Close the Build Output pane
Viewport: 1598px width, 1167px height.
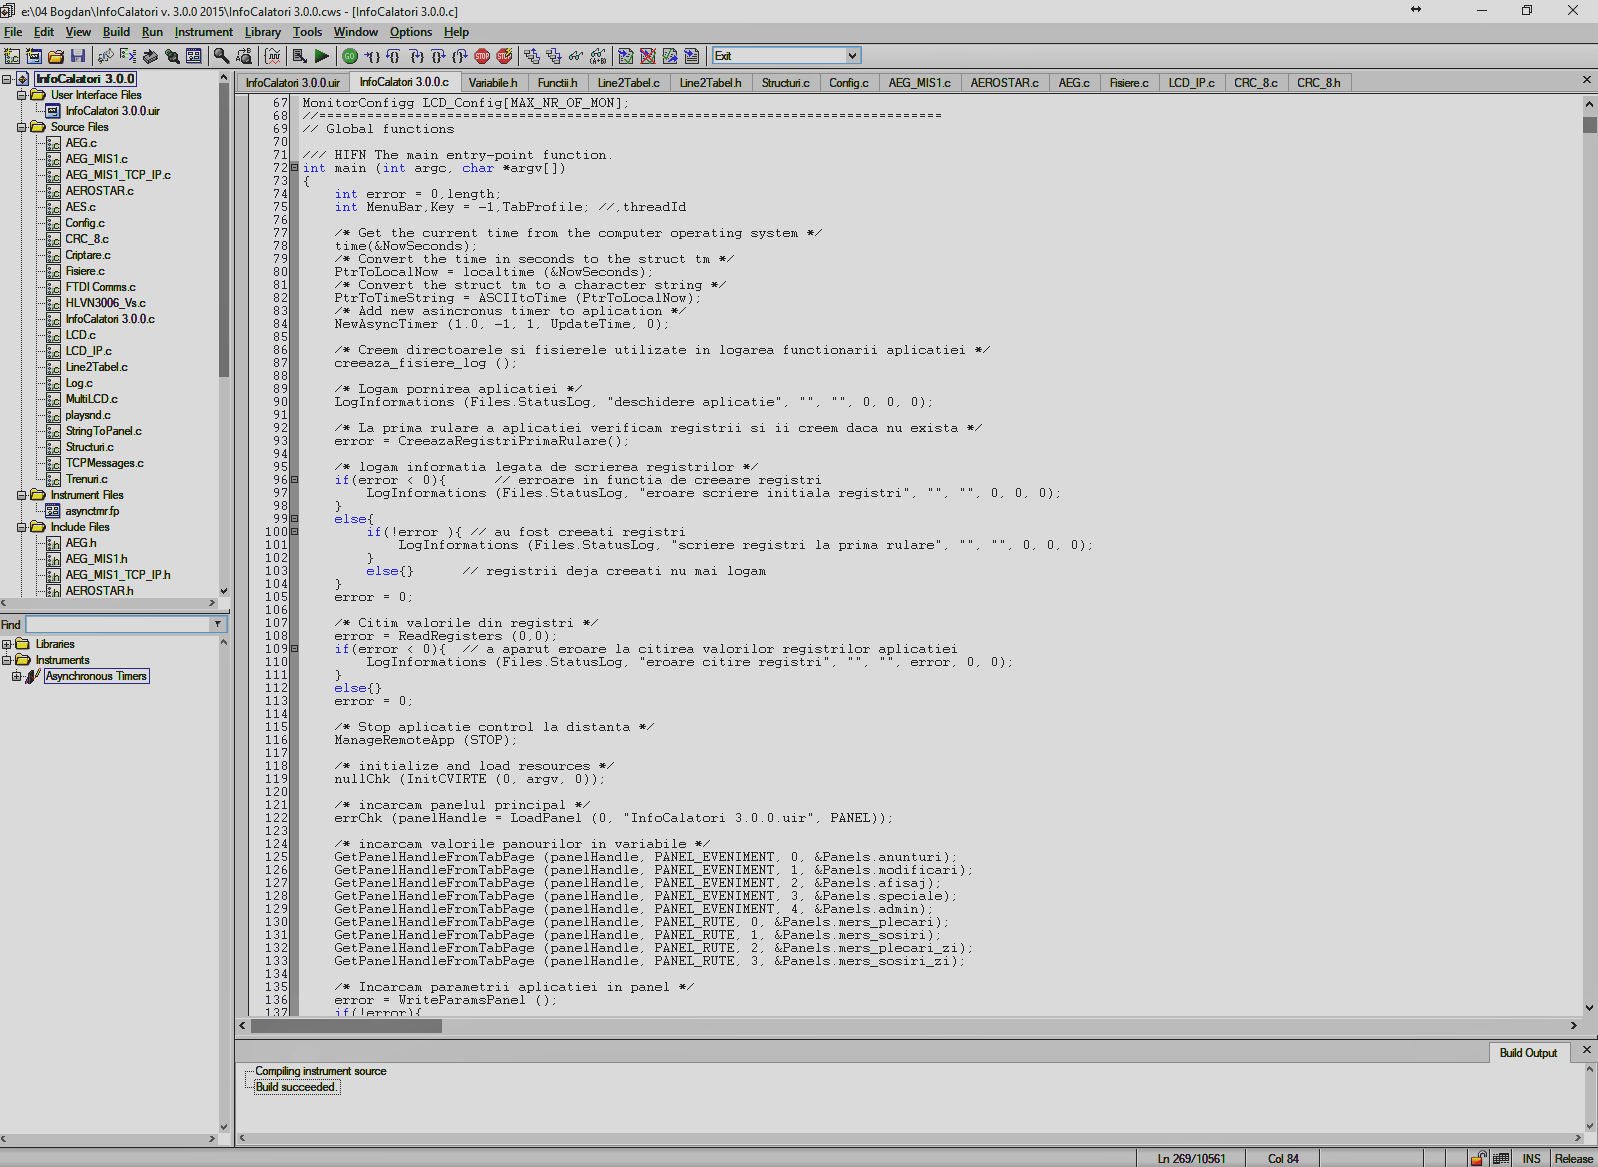(x=1586, y=1050)
